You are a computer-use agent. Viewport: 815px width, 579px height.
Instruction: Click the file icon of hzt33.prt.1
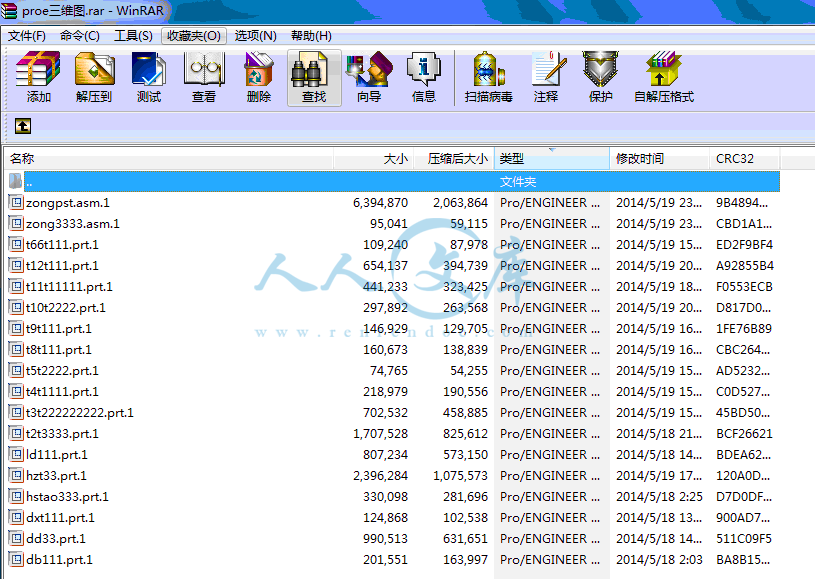pyautogui.click(x=17, y=476)
